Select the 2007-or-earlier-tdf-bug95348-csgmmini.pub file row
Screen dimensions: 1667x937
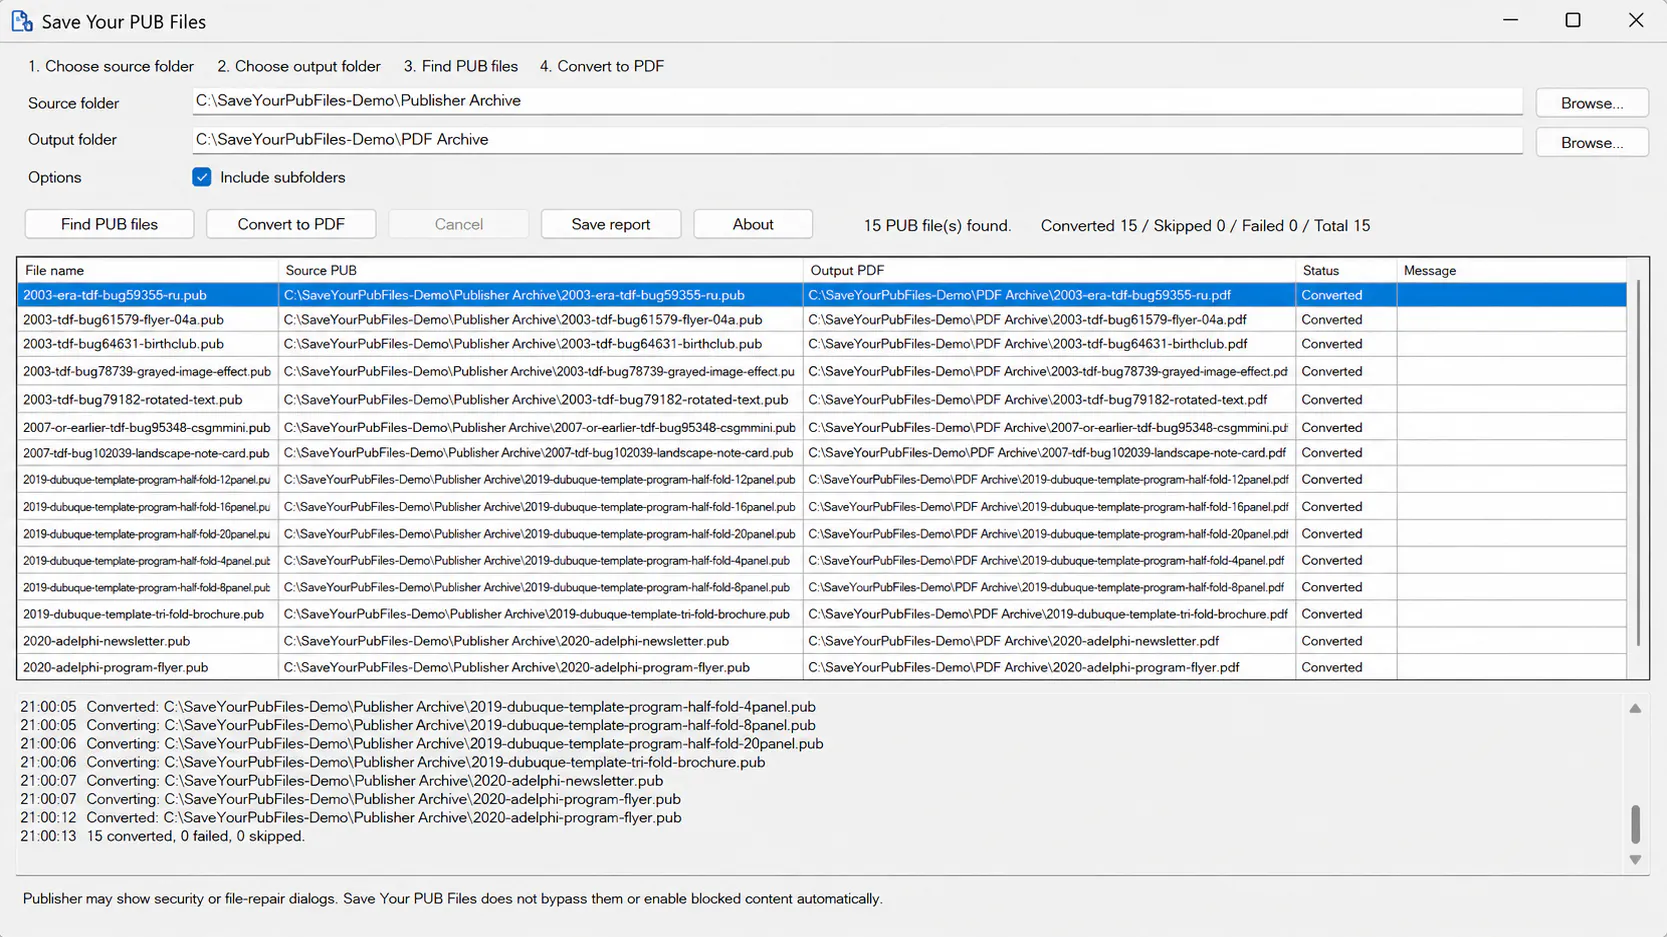coord(822,427)
